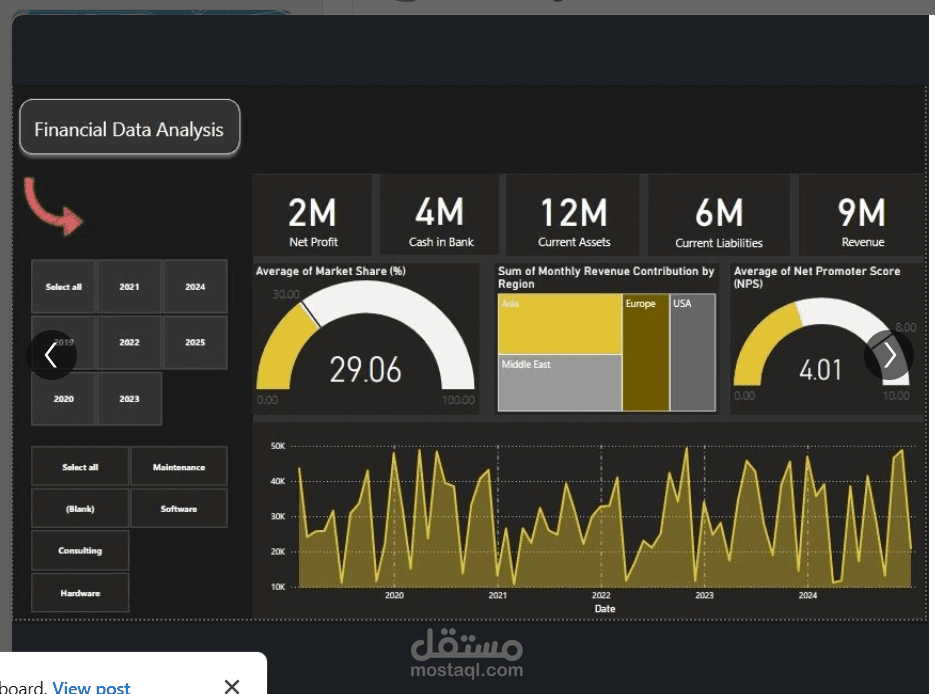Dismiss the notification with X icon
This screenshot has height=694, width=935.
point(232,686)
